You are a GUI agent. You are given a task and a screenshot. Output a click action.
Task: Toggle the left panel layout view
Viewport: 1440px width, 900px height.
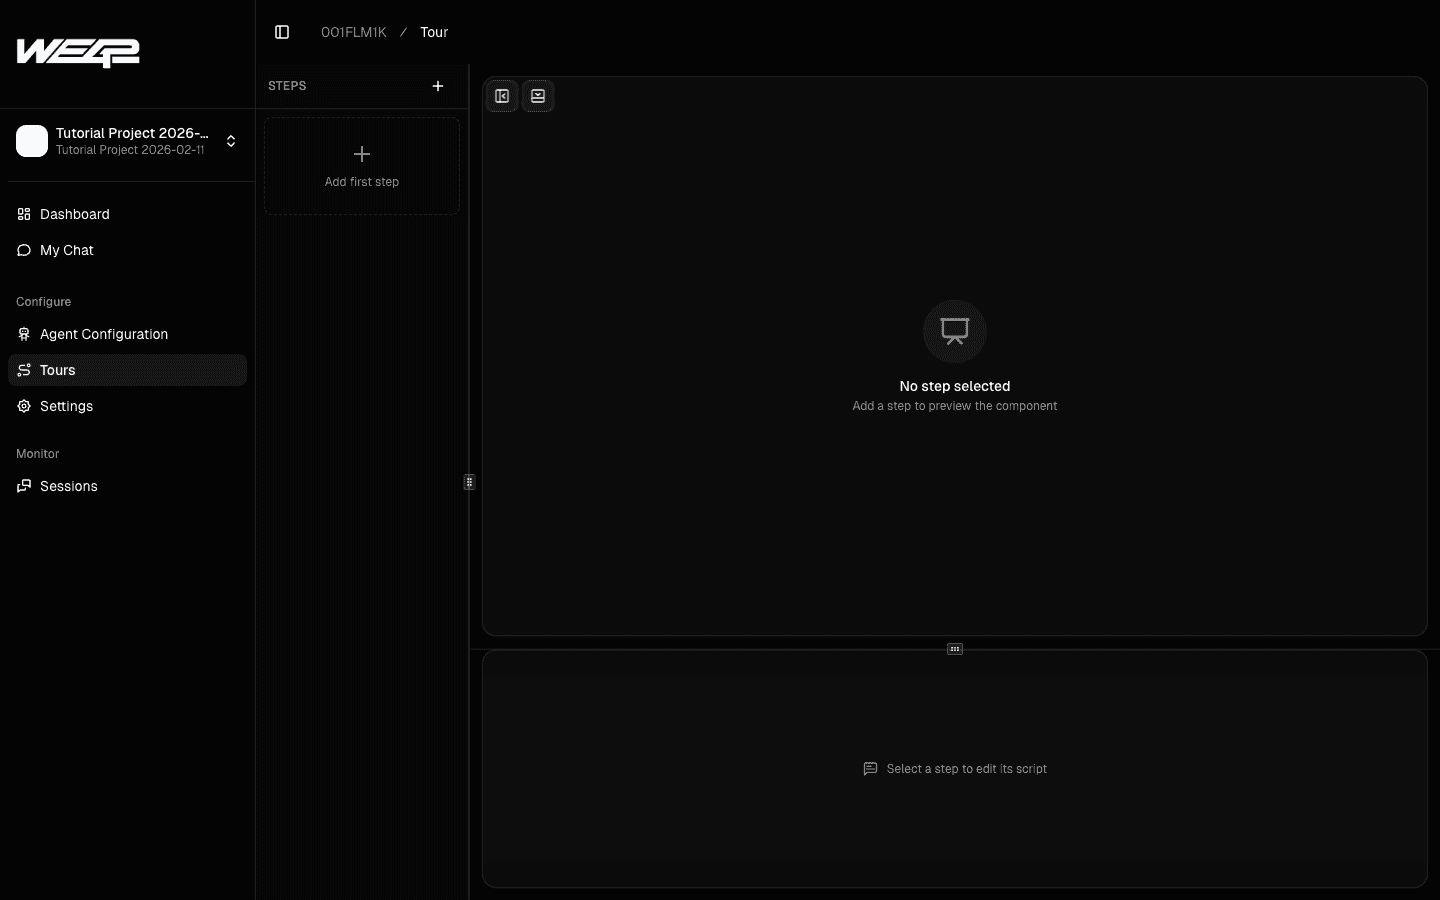pyautogui.click(x=501, y=96)
